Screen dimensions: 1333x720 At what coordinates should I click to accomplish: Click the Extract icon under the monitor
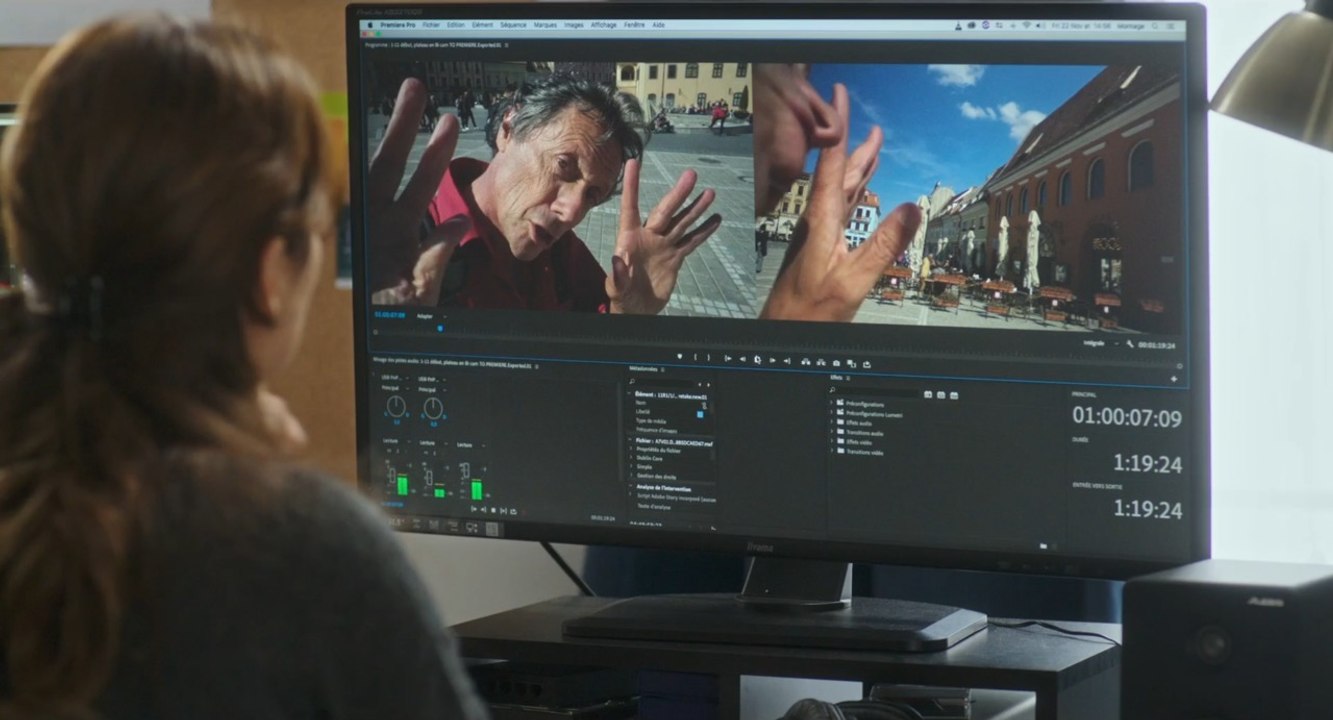[x=821, y=362]
